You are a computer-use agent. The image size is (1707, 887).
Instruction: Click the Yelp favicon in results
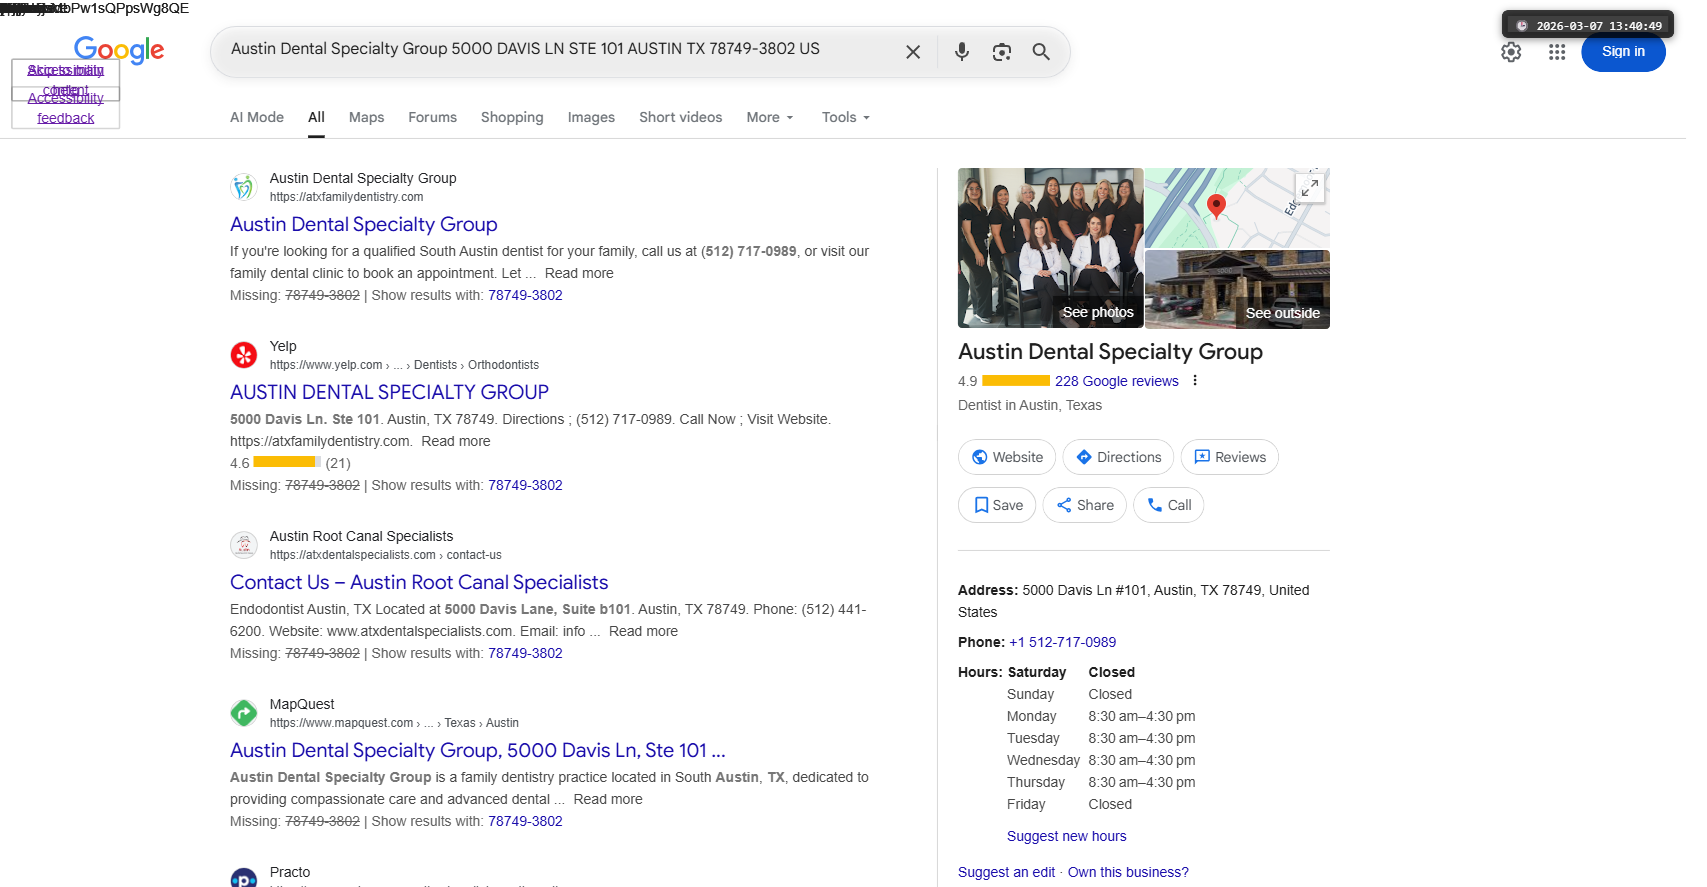244,355
